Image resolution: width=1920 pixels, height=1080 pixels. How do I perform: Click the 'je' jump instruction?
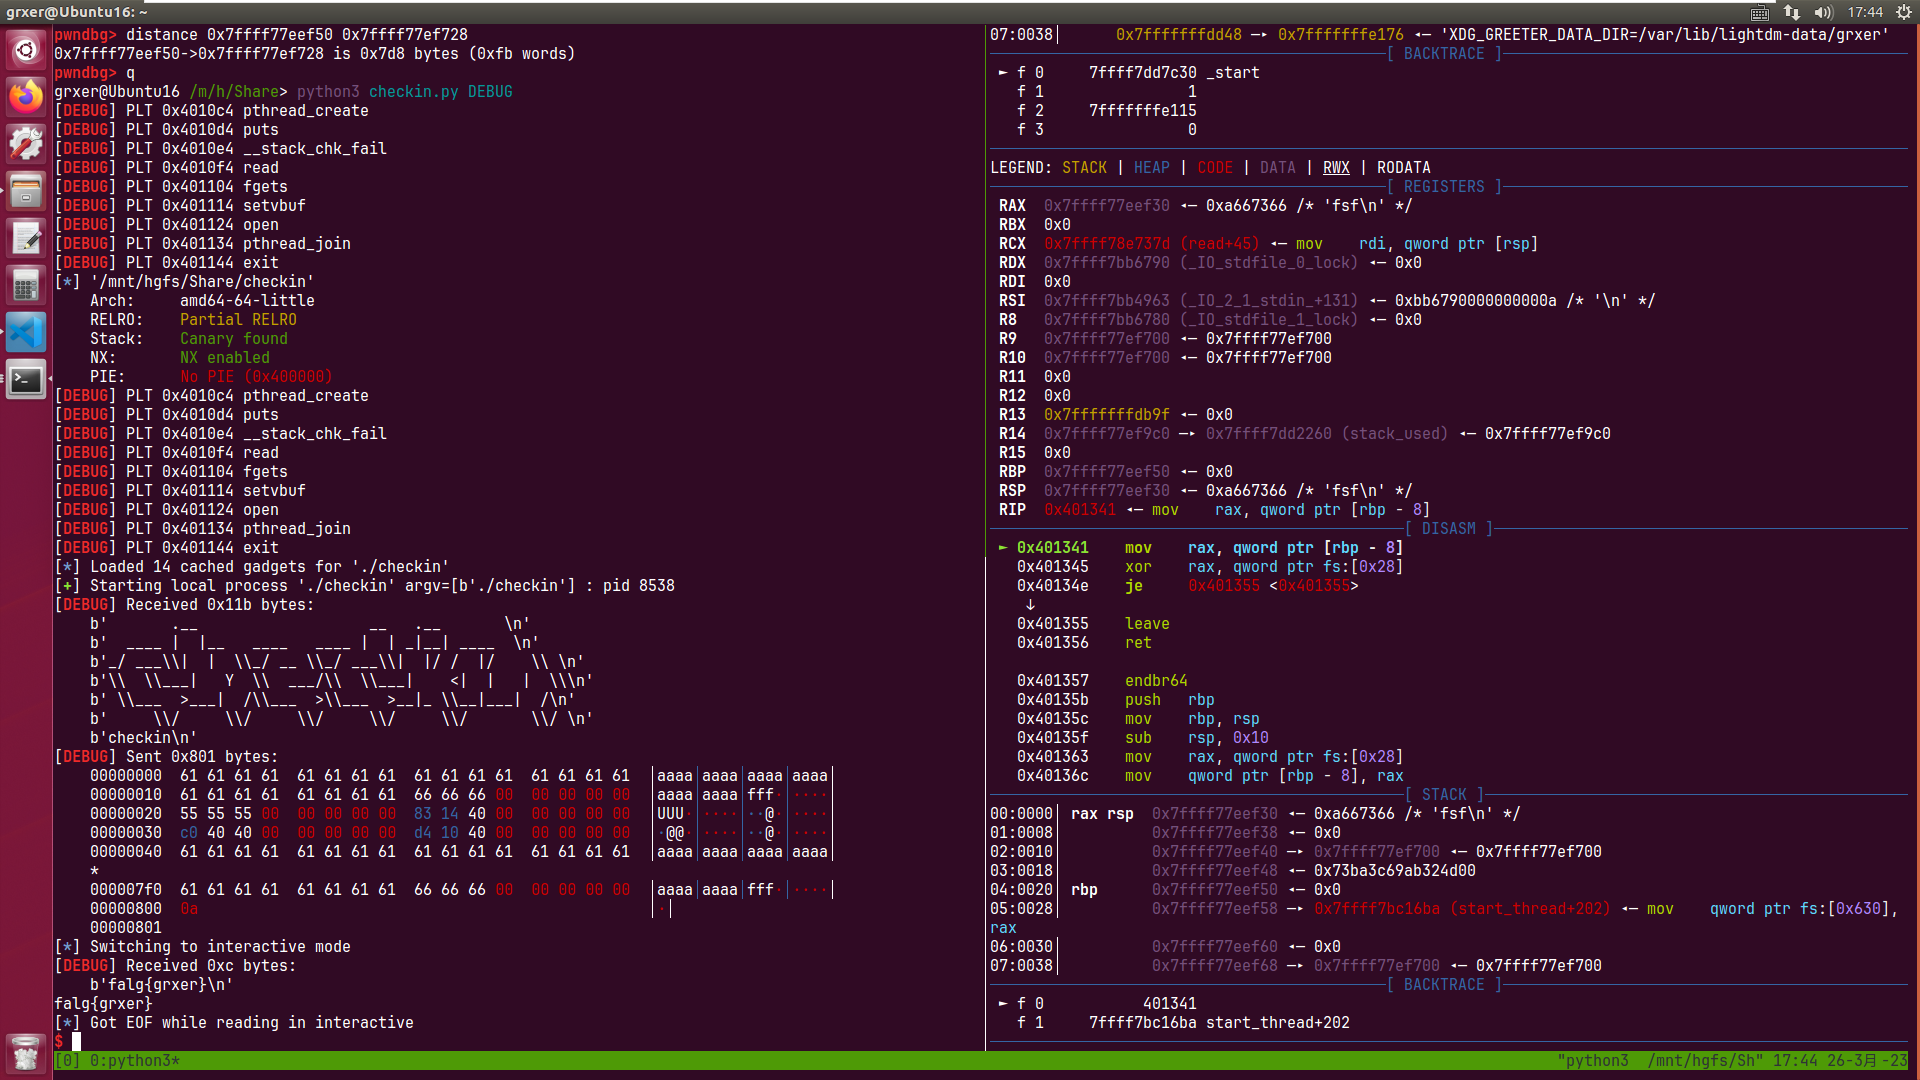click(x=1133, y=586)
